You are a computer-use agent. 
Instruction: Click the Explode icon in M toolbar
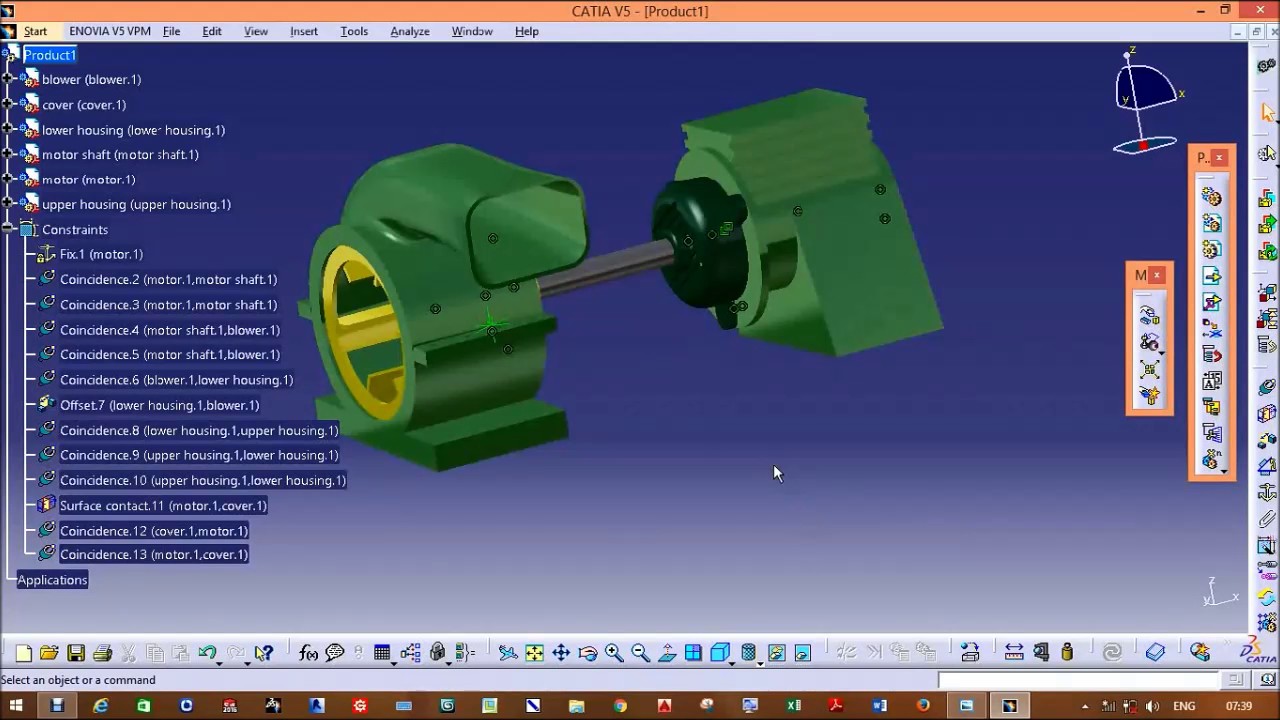pos(1149,369)
